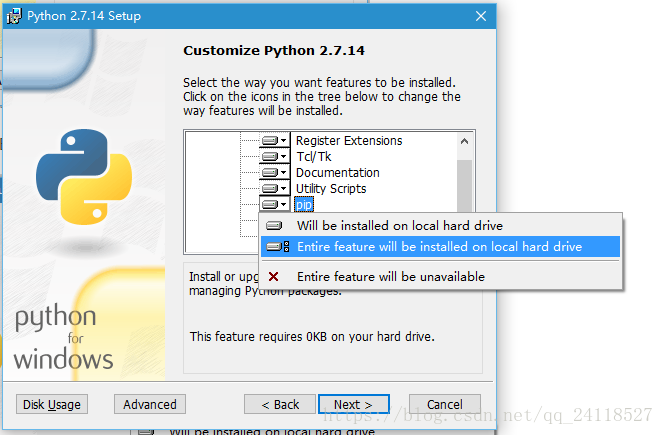Click the feature list scrollbar thumb
The image size is (664, 435).
465,186
